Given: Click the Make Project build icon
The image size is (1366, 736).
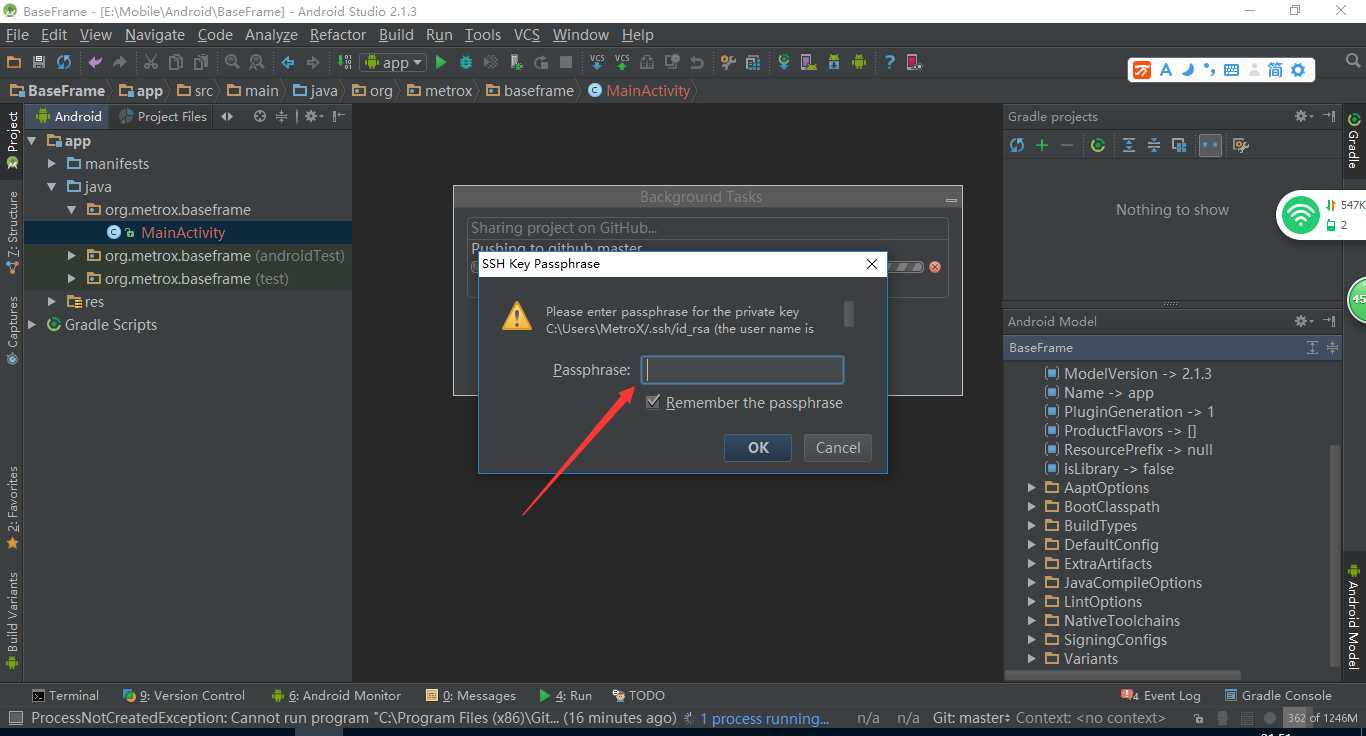Looking at the screenshot, I should [345, 62].
